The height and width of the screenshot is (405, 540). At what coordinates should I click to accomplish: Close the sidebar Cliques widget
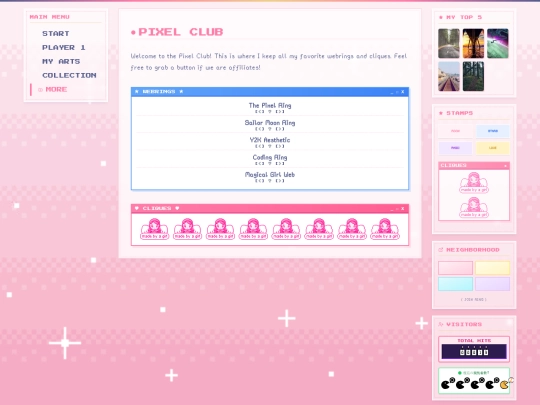(x=505, y=166)
